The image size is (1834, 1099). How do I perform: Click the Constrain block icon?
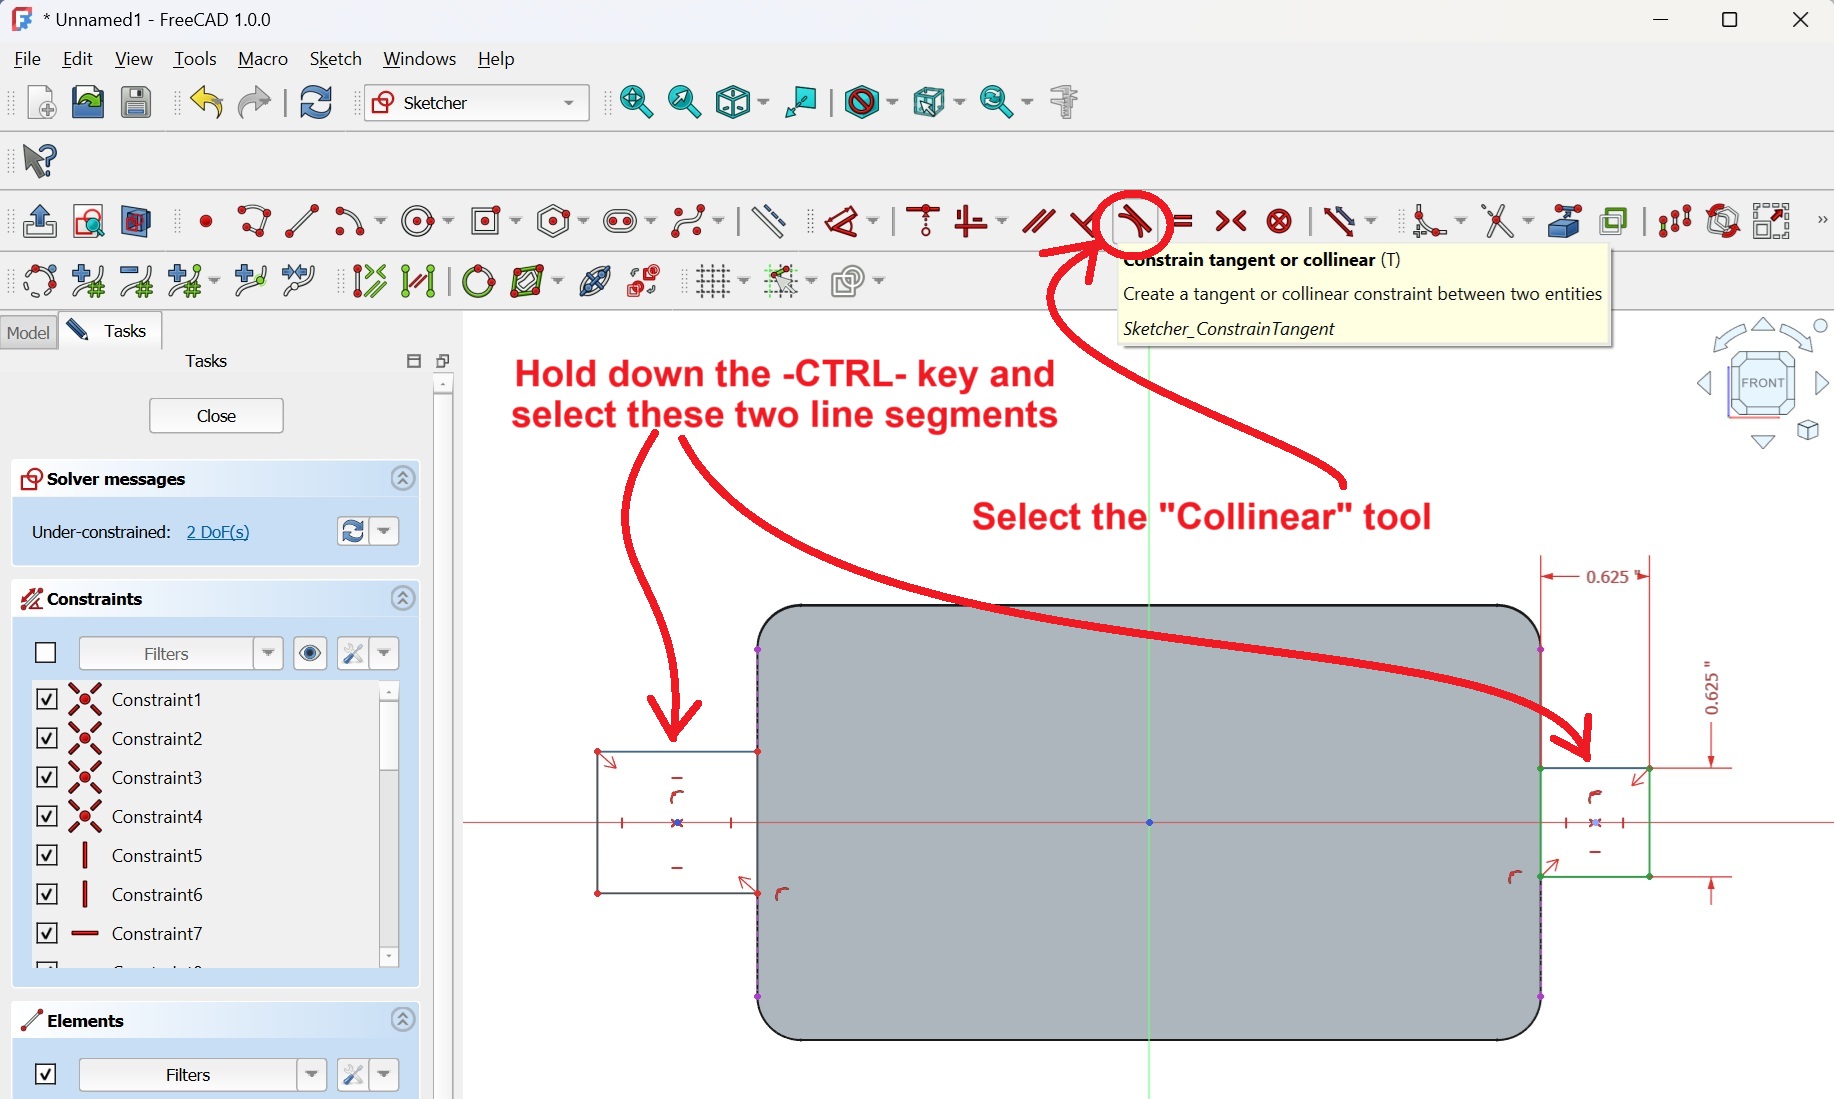point(1279,221)
